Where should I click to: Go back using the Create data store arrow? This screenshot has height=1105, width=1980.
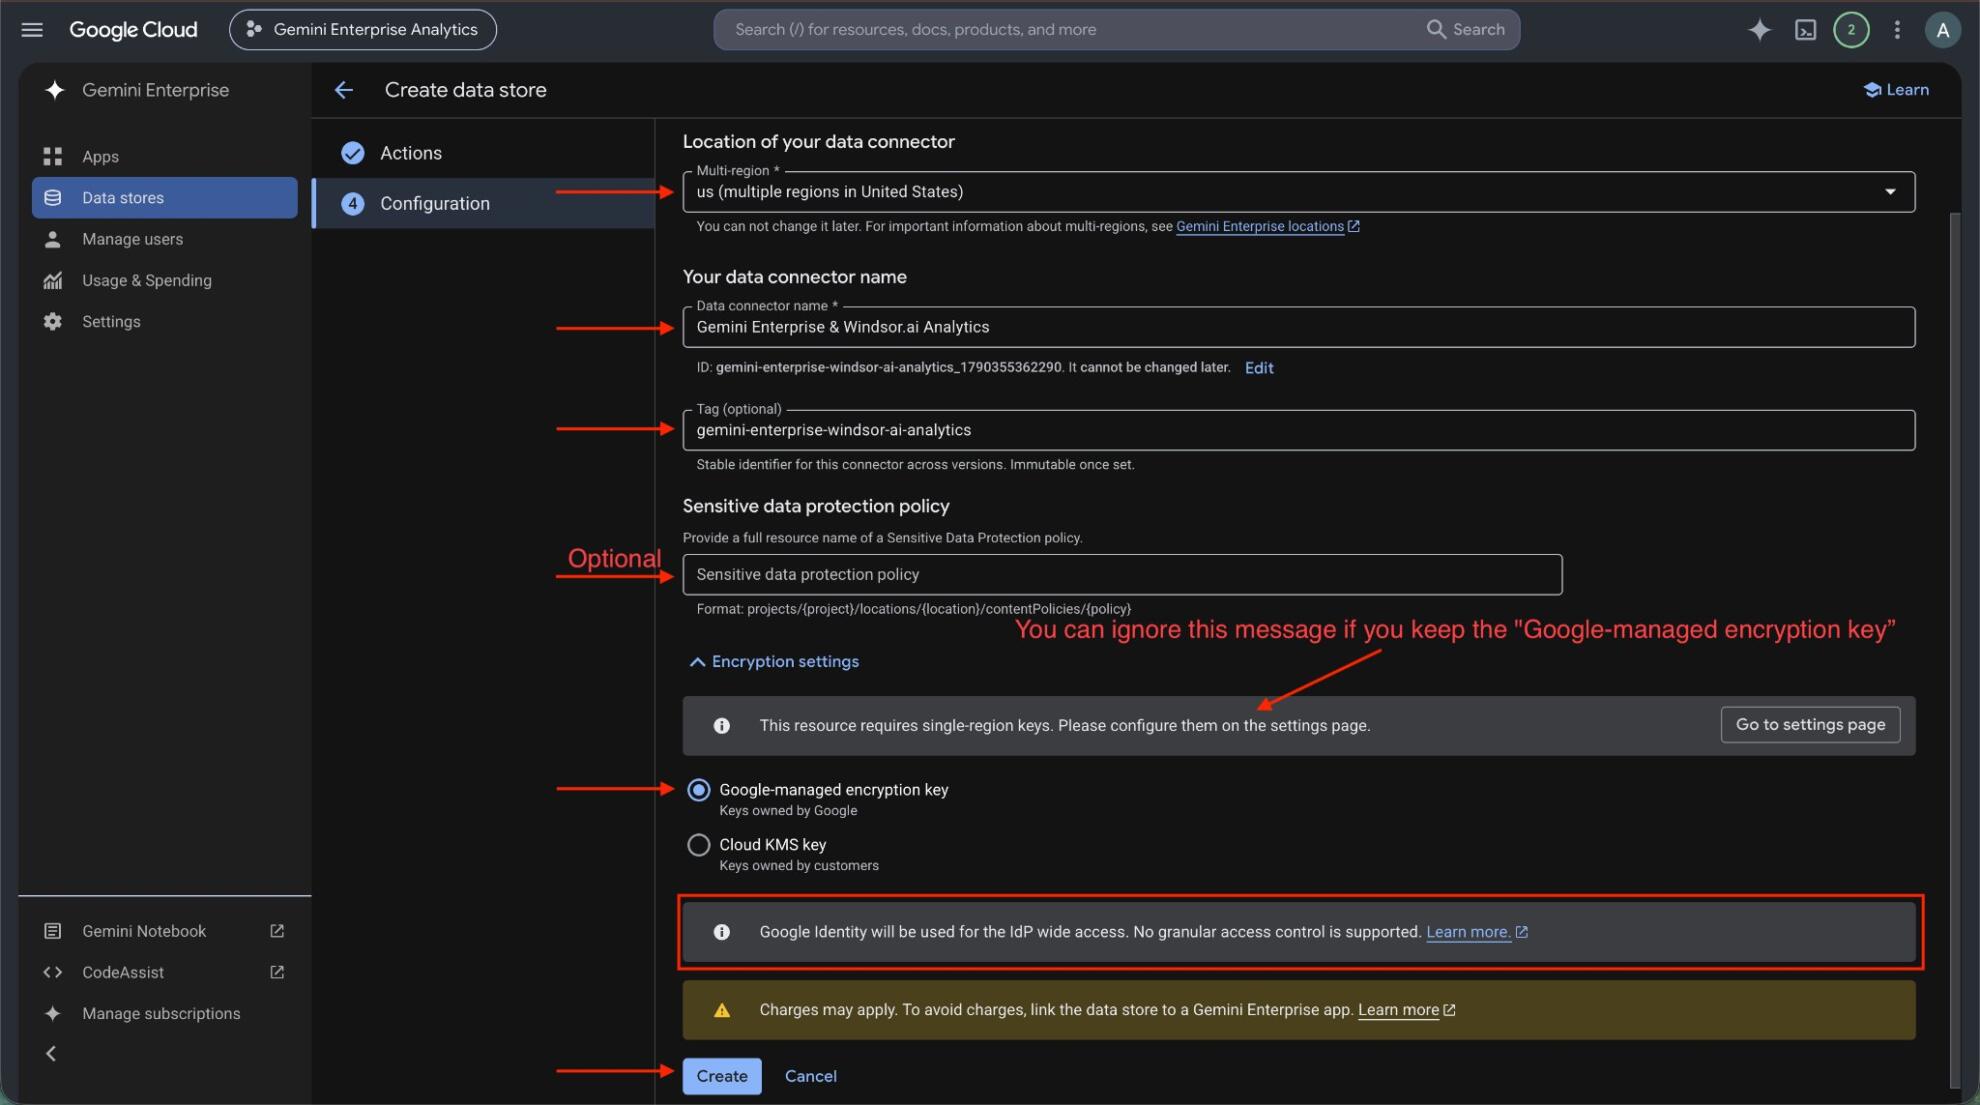pos(343,90)
